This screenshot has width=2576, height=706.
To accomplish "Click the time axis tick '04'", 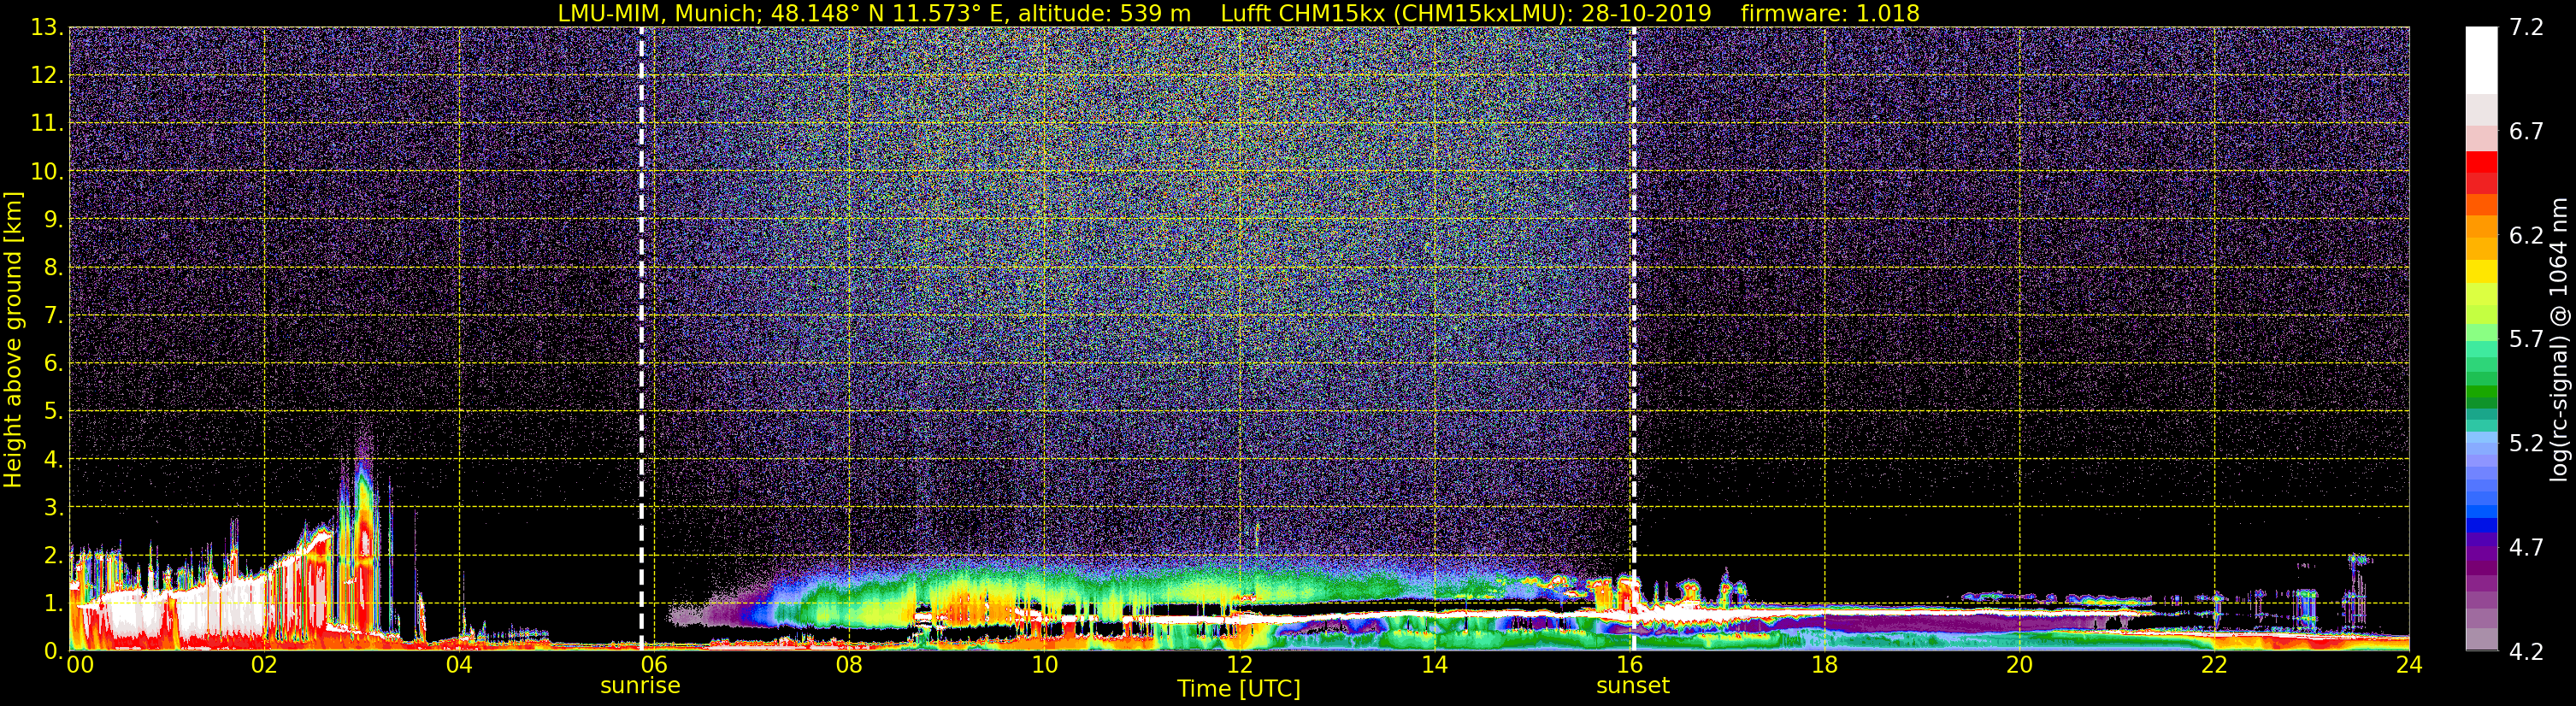I will 459,665.
